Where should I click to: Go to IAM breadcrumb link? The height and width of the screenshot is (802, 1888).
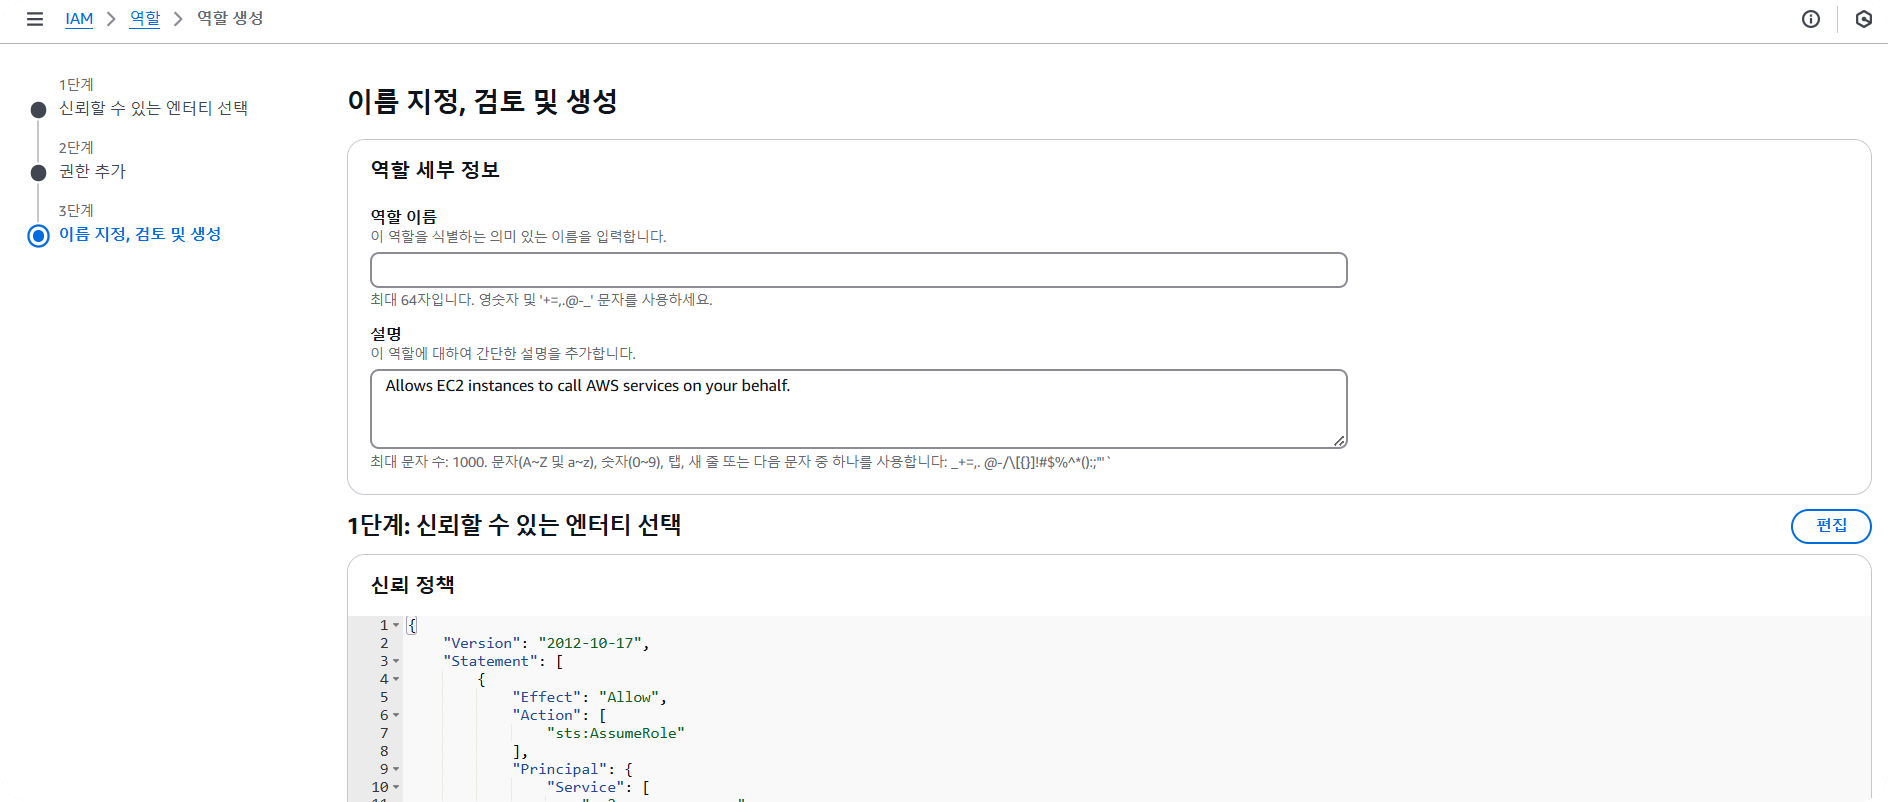coord(79,19)
